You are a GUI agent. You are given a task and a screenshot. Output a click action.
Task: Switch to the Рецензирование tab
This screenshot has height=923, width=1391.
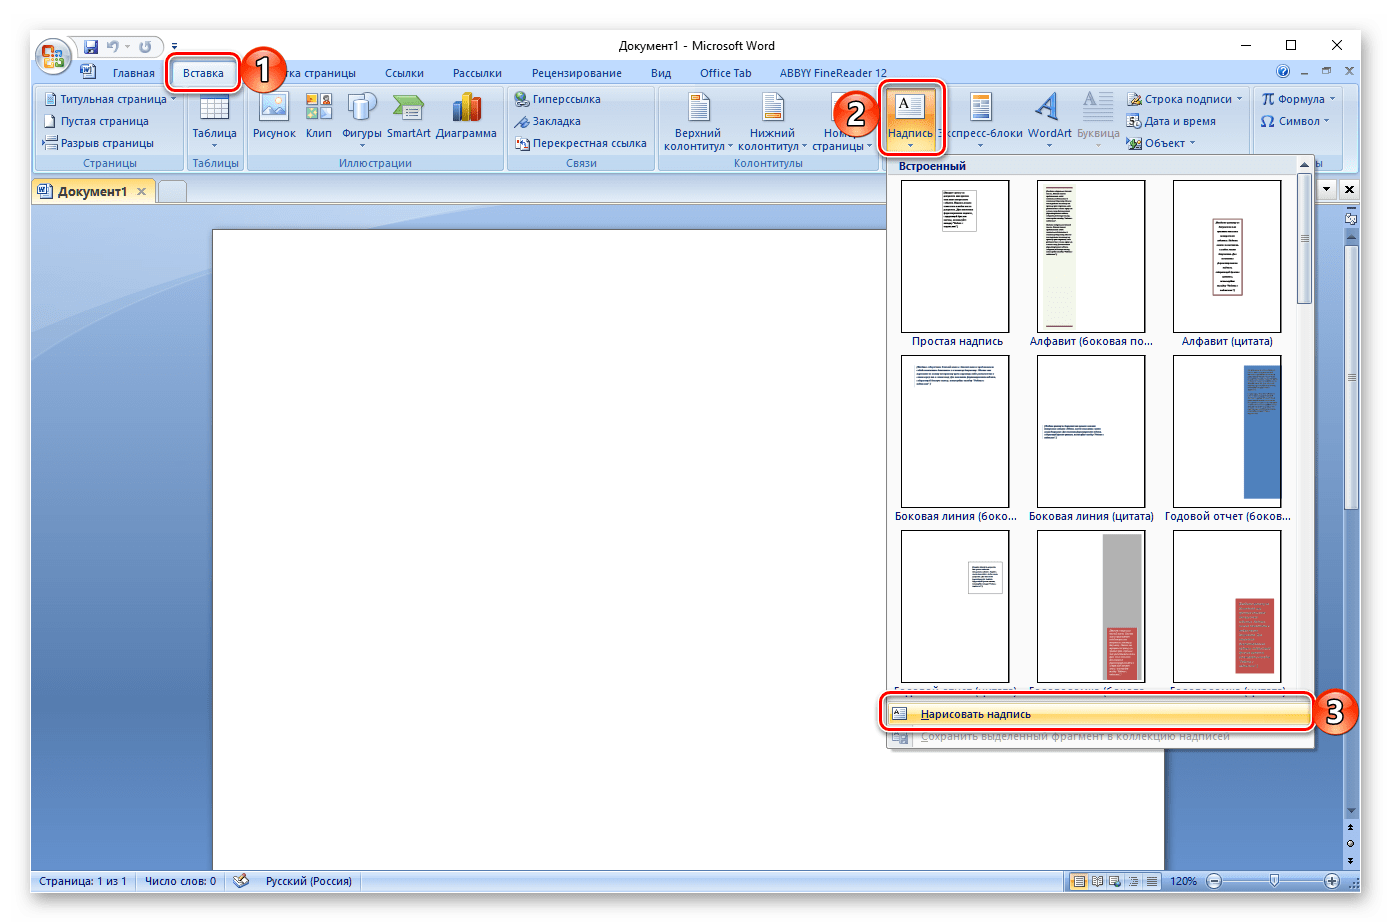pos(576,73)
